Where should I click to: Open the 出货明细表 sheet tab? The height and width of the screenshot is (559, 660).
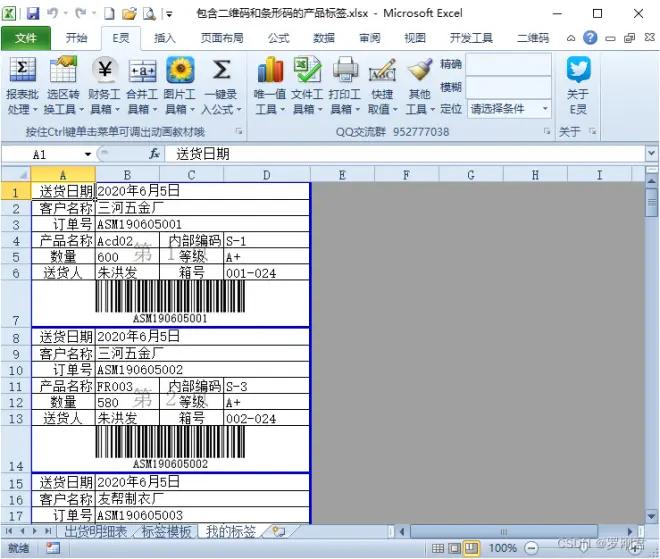(96, 532)
